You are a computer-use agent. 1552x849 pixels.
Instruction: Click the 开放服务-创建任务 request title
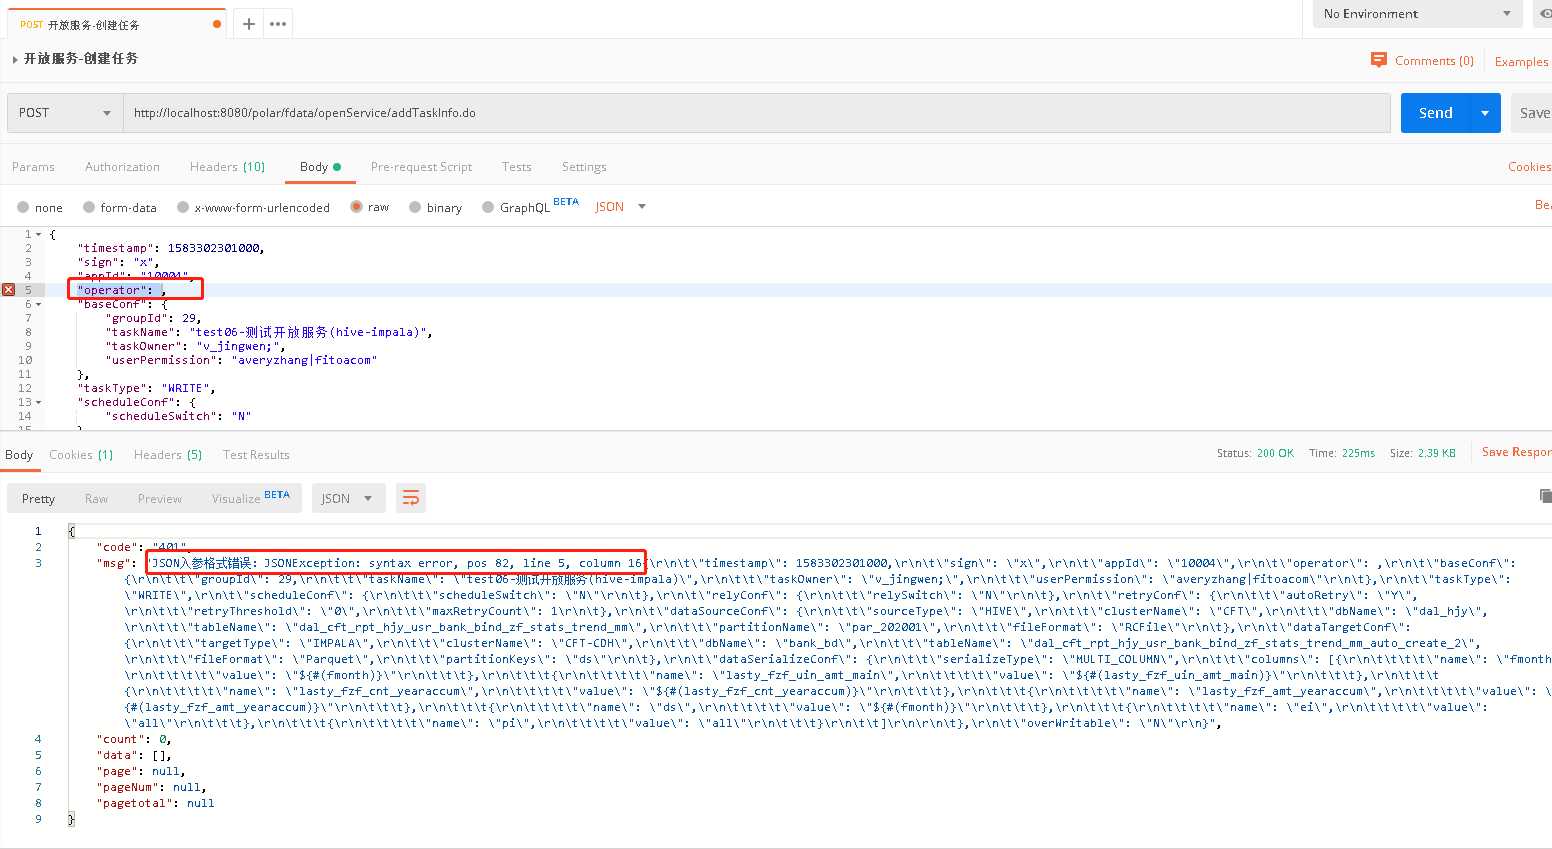click(81, 59)
